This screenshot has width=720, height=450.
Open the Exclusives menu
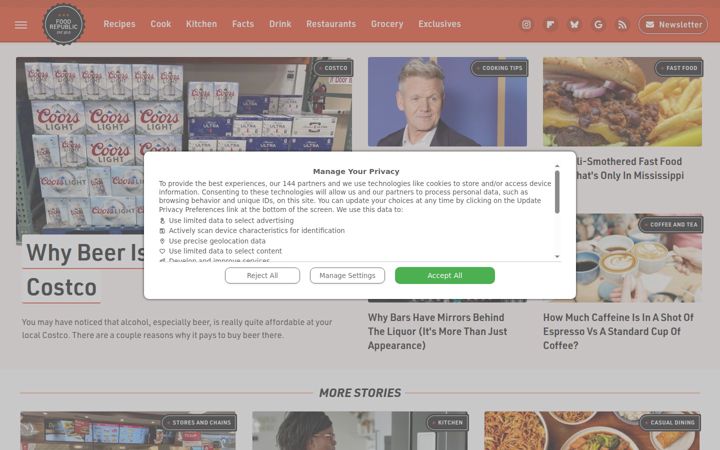coord(439,24)
